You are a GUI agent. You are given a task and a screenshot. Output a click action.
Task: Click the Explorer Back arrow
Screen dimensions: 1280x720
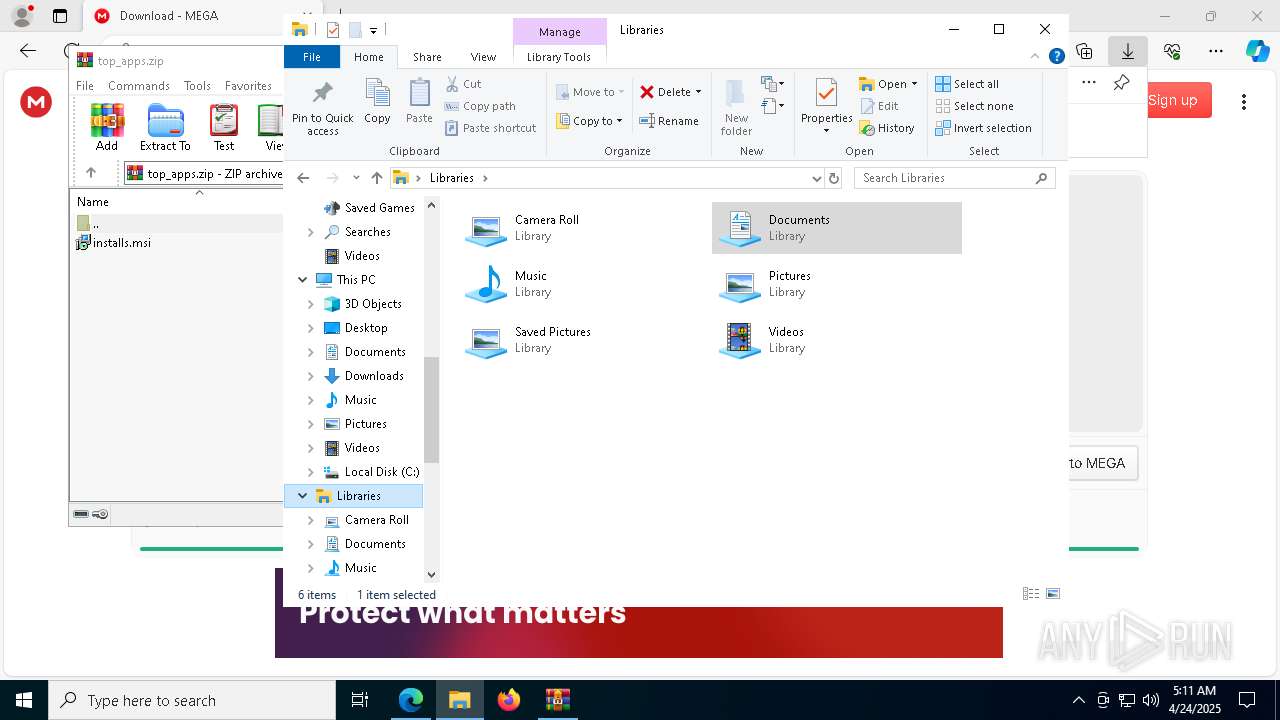coord(304,178)
